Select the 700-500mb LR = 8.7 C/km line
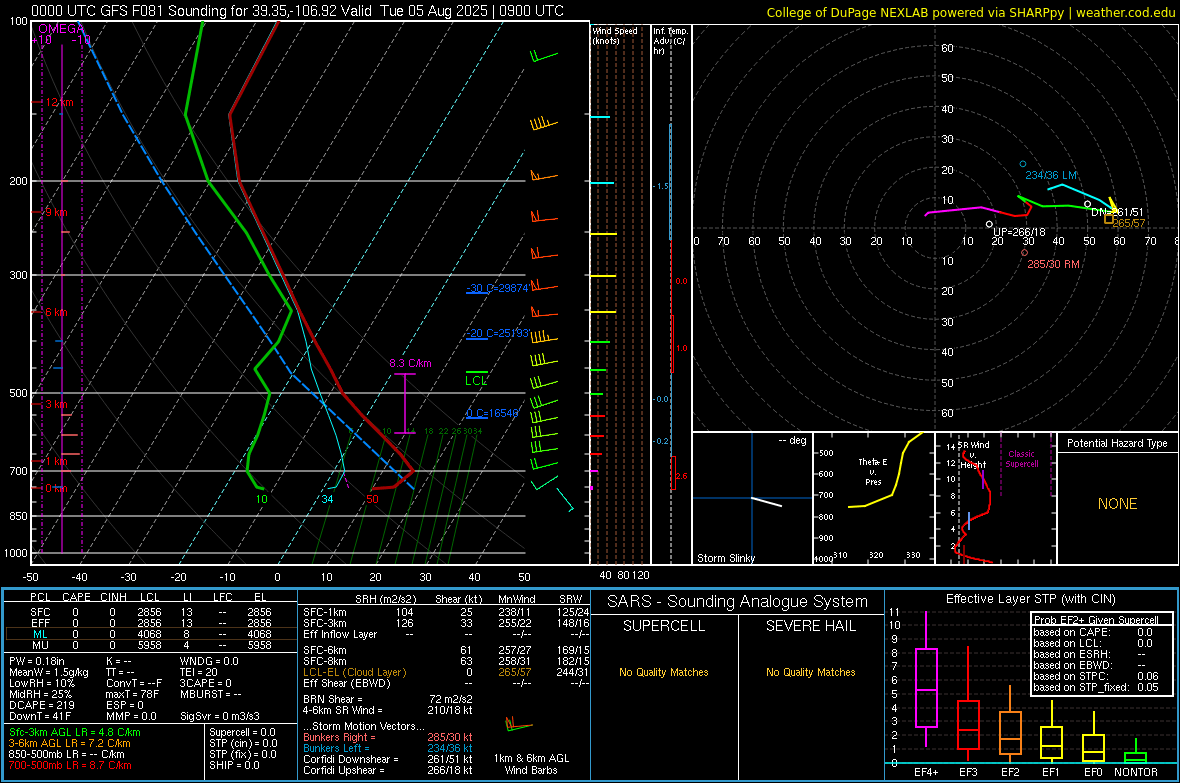This screenshot has width=1180, height=783. tap(70, 765)
